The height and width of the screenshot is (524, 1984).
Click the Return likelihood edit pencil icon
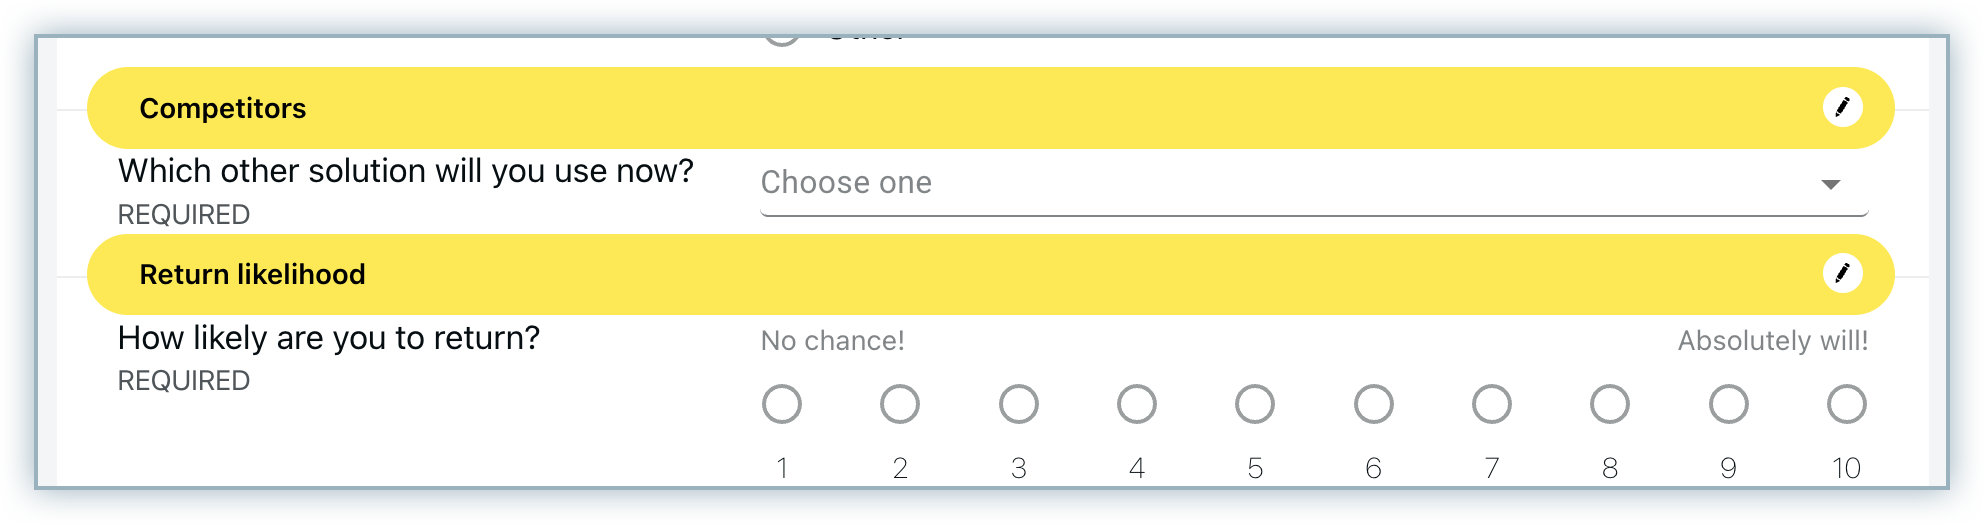1842,273
